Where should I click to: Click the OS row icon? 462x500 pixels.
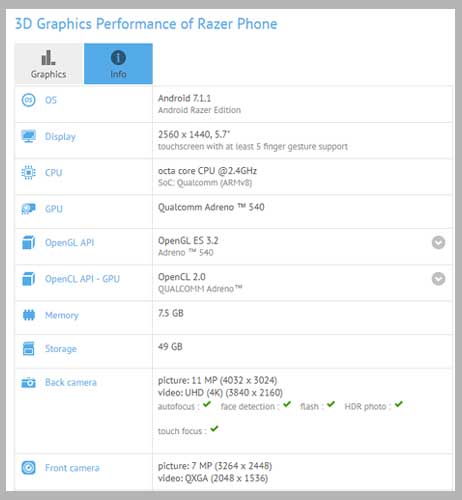pyautogui.click(x=28, y=100)
